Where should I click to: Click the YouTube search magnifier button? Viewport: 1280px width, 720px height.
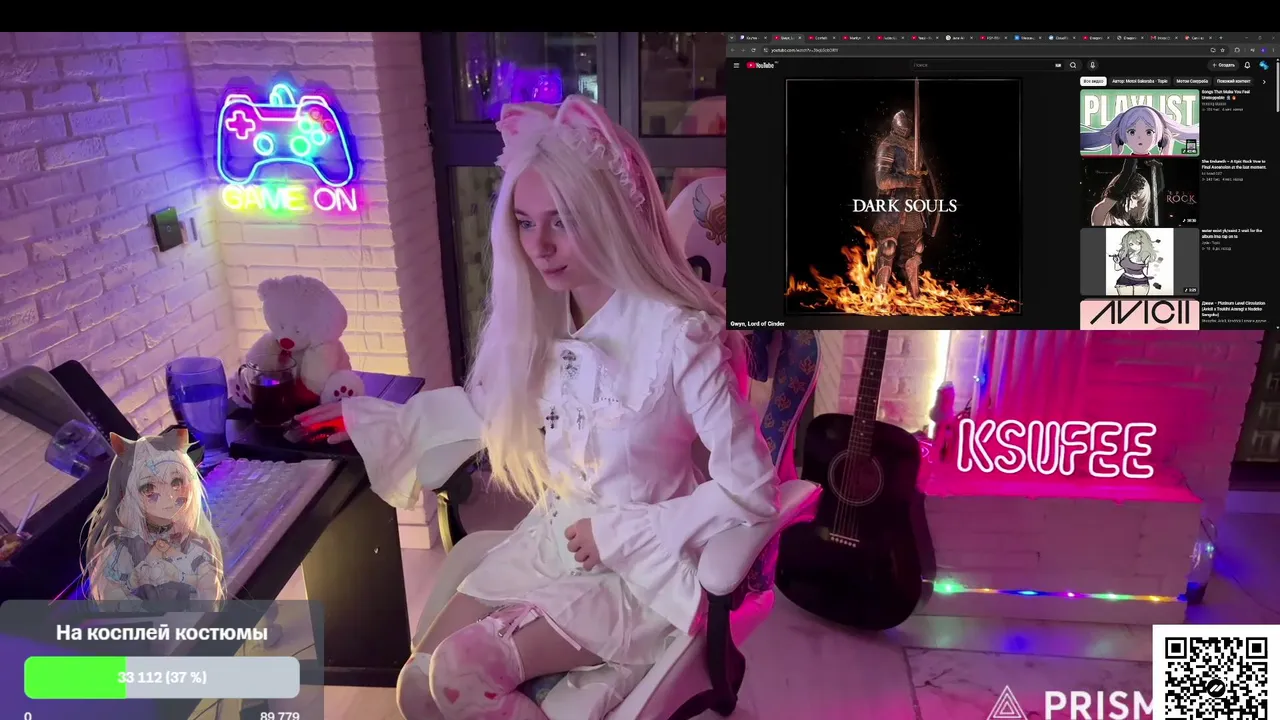(x=1073, y=65)
